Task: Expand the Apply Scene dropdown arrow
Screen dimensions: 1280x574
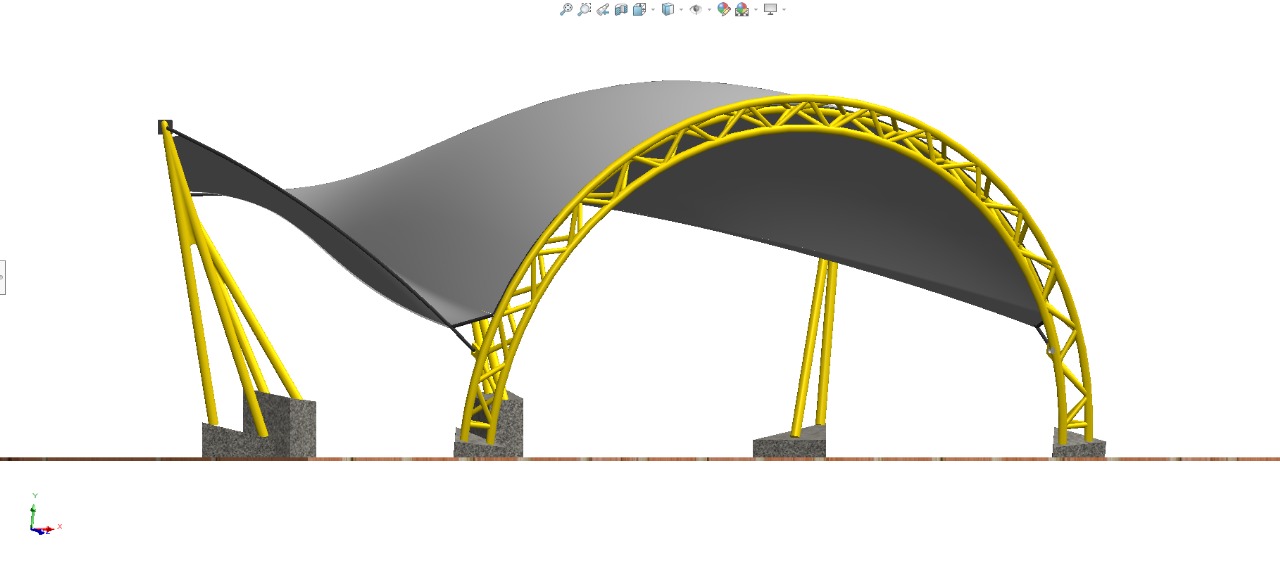Action: click(x=755, y=9)
